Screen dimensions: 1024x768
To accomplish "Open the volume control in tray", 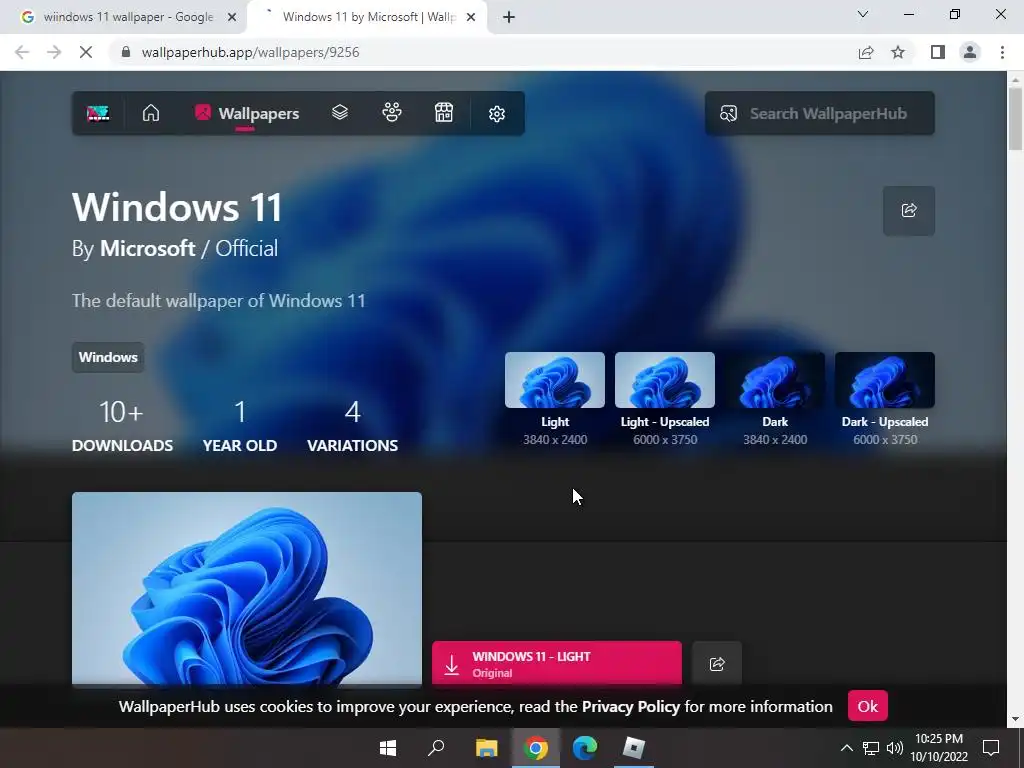I will coord(895,748).
